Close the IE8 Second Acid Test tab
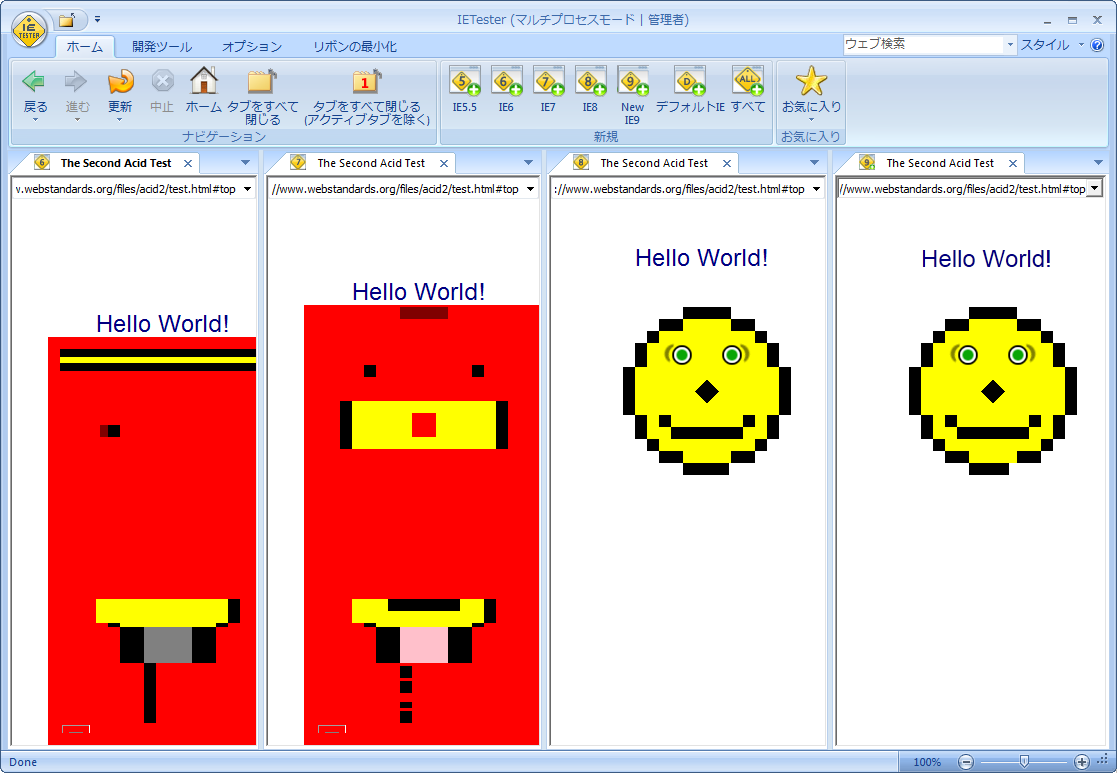This screenshot has height=773, width=1117. pyautogui.click(x=727, y=163)
